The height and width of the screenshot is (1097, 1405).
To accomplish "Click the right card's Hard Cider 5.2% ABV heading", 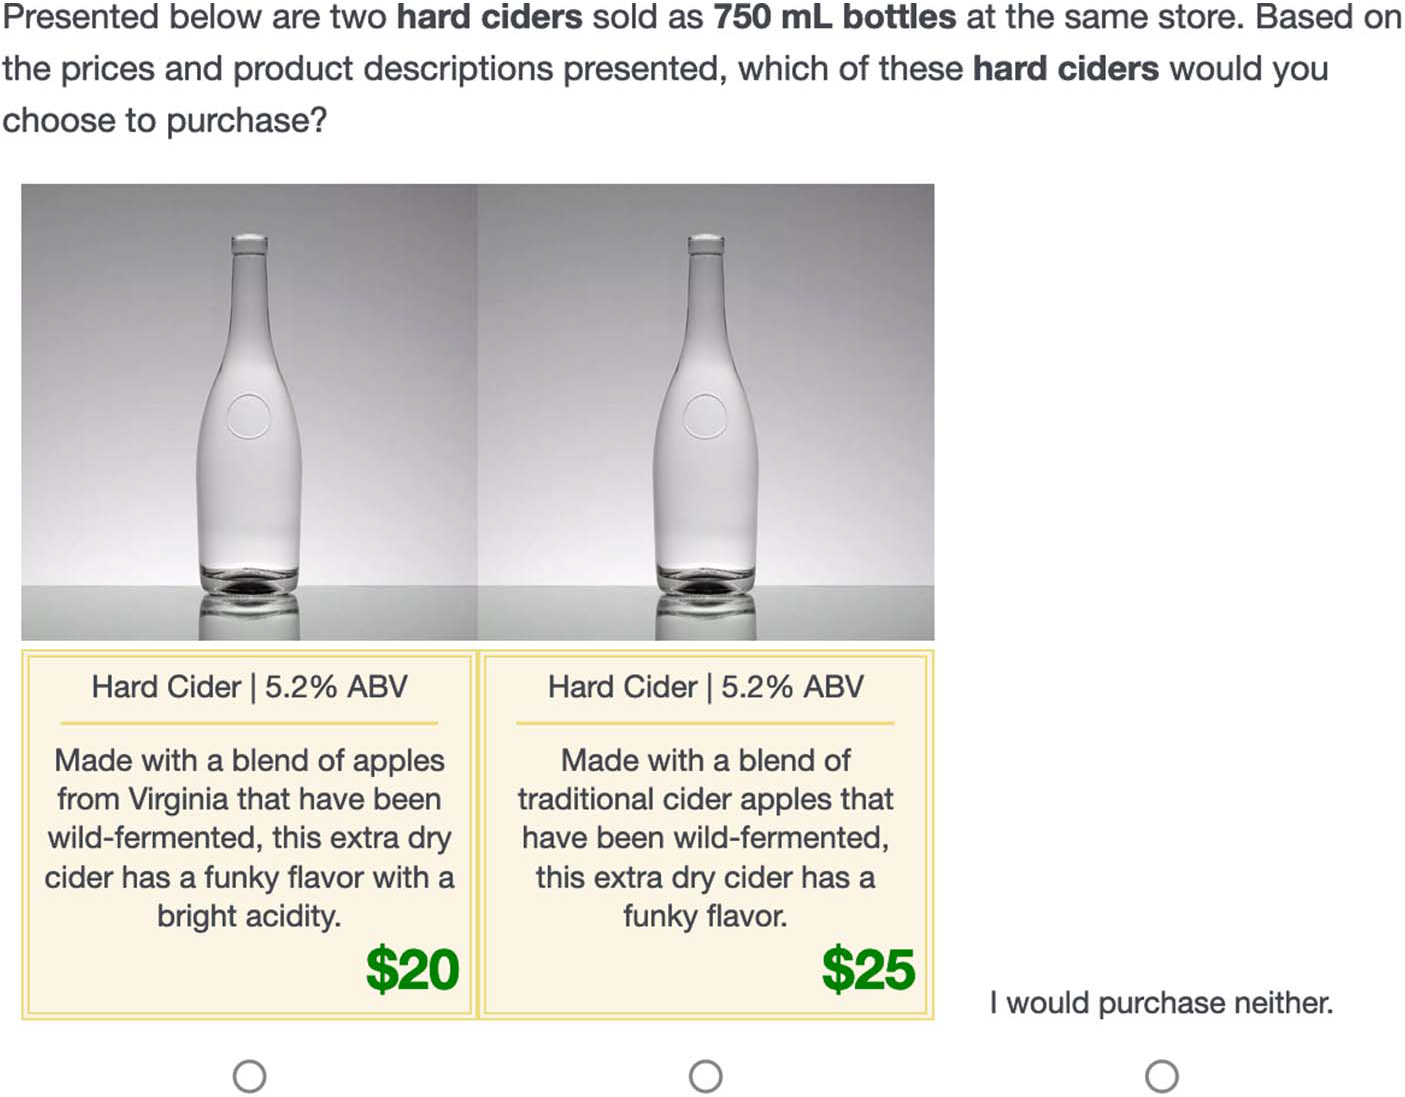I will pyautogui.click(x=705, y=687).
